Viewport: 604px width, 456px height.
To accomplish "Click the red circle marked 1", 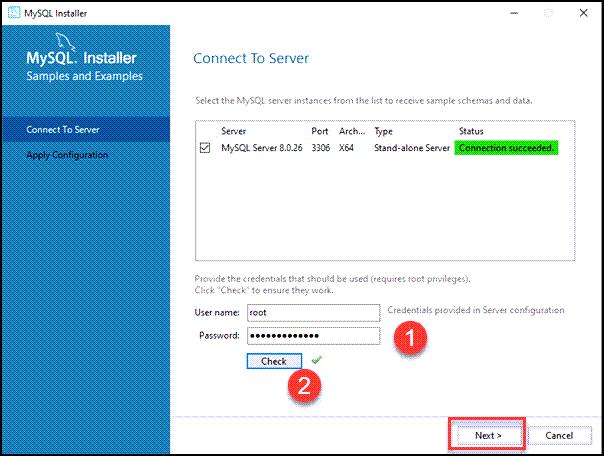I will click(410, 339).
